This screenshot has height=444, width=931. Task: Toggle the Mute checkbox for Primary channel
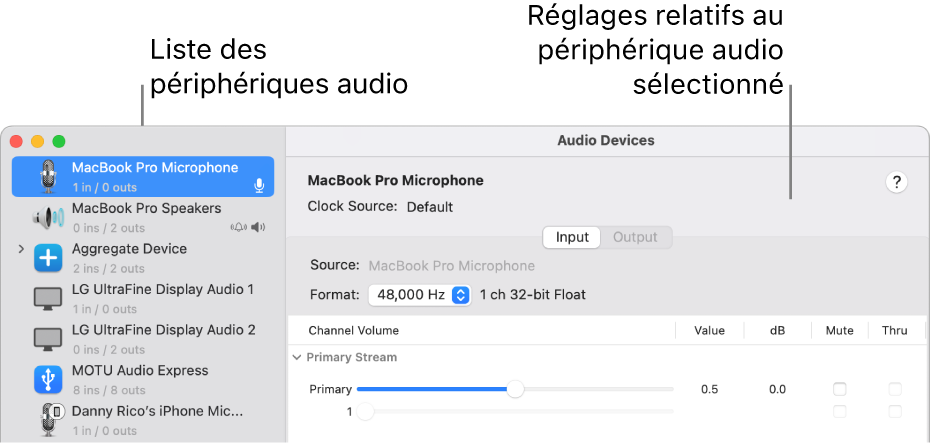click(840, 389)
